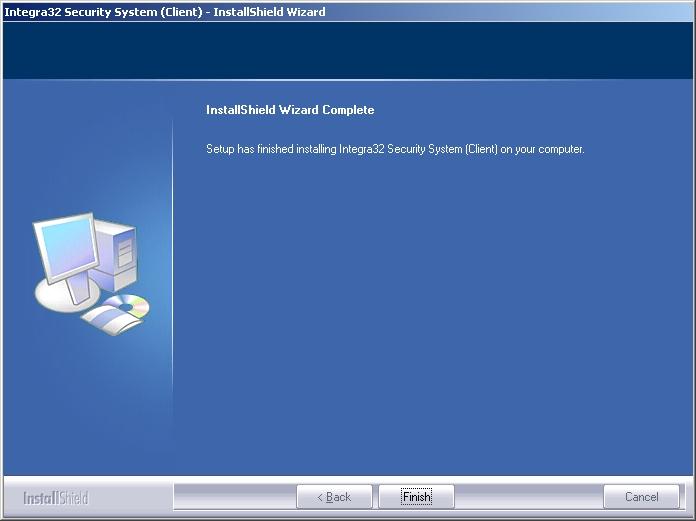Image resolution: width=696 pixels, height=521 pixels.
Task: Click the computer and CD setup graphic
Action: (92, 273)
